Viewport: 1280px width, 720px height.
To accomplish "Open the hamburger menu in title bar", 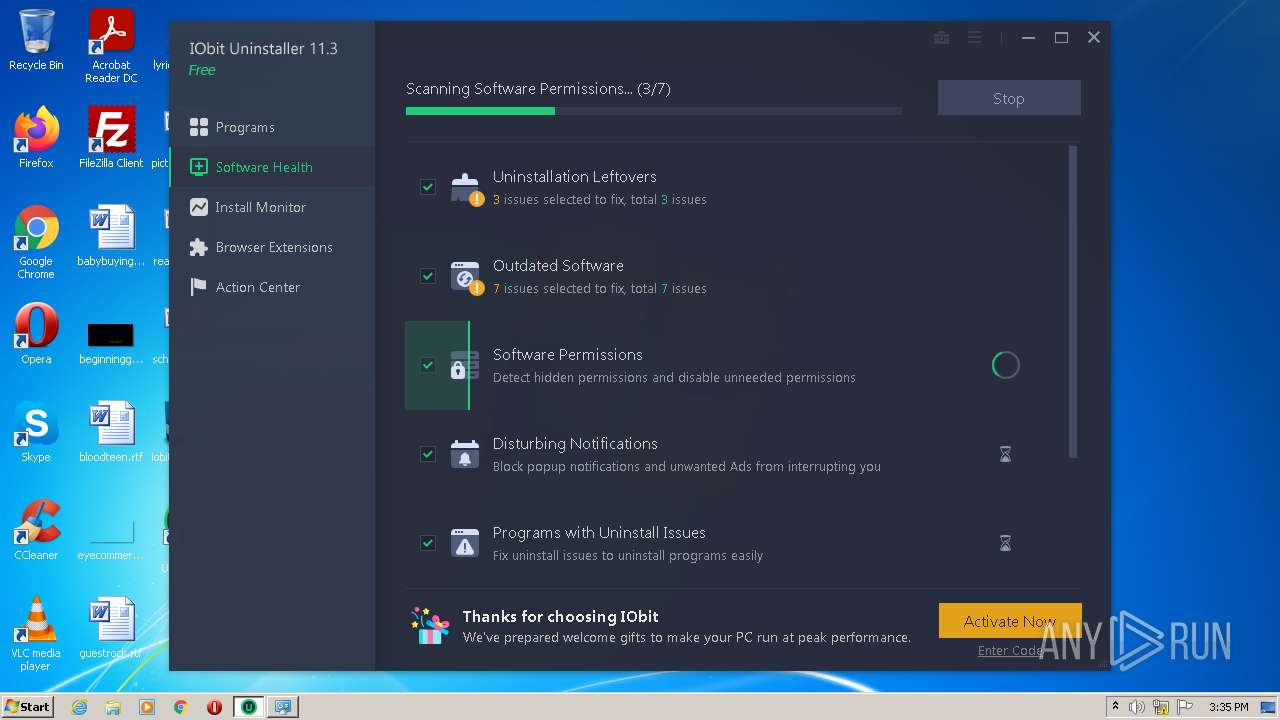I will tap(974, 37).
